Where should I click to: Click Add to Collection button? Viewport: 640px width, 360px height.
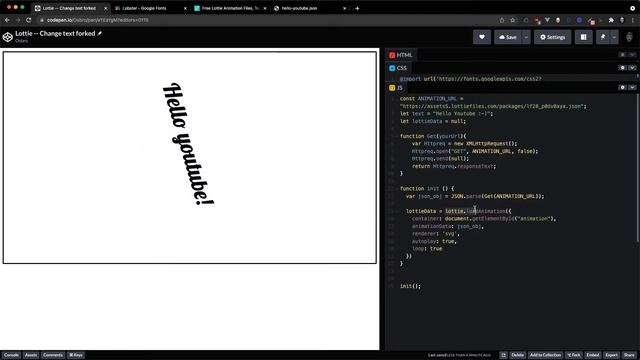545,355
